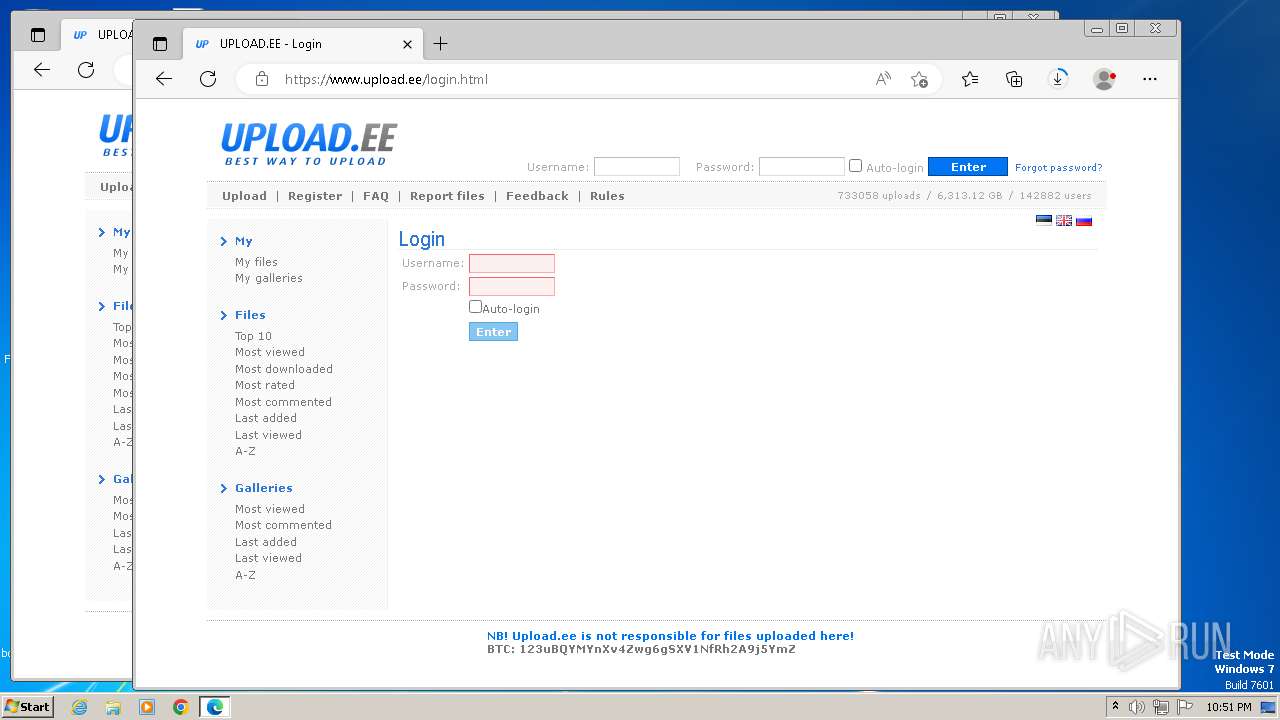Open Galleries Most viewed link
Image resolution: width=1280 pixels, height=720 pixels.
click(270, 509)
